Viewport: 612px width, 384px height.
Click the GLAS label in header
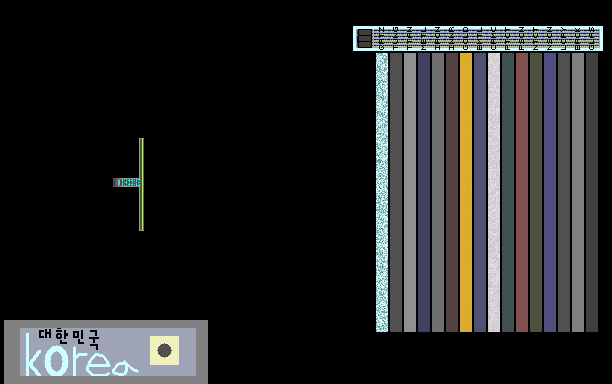click(592, 38)
